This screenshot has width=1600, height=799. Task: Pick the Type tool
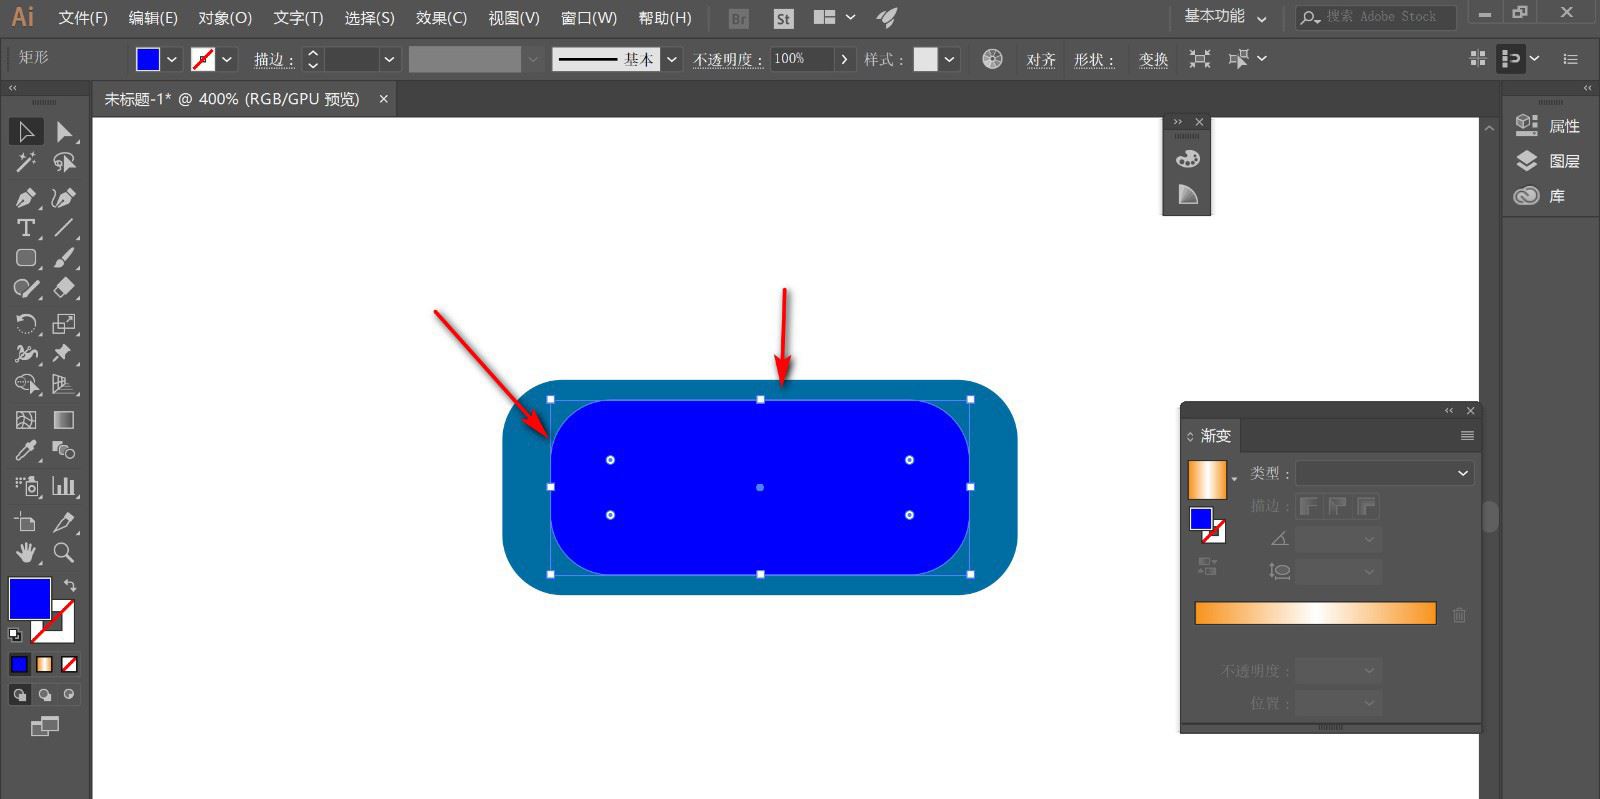[x=26, y=228]
